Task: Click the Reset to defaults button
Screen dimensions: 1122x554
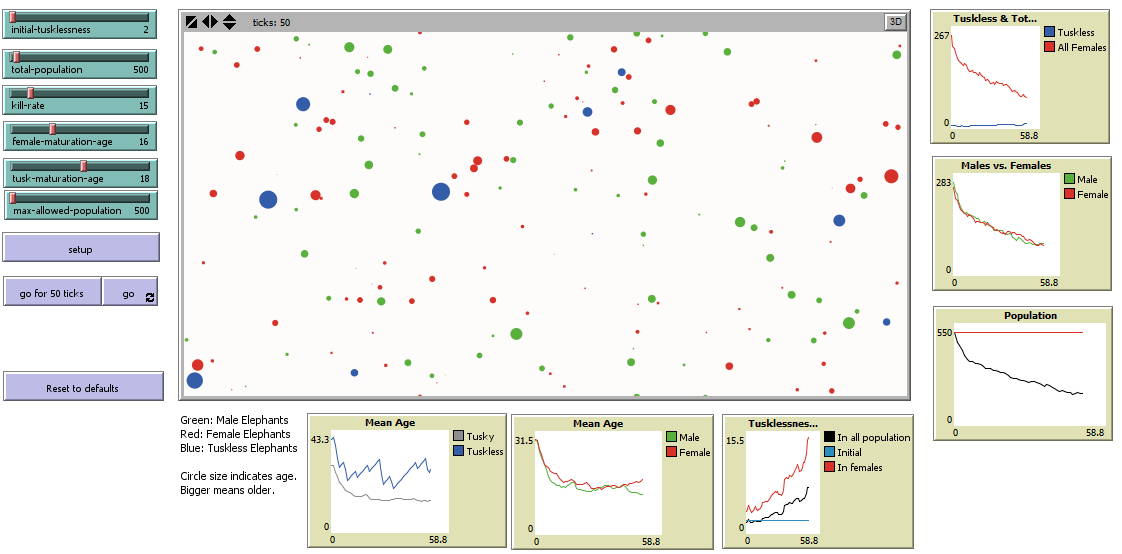Action: click(83, 387)
